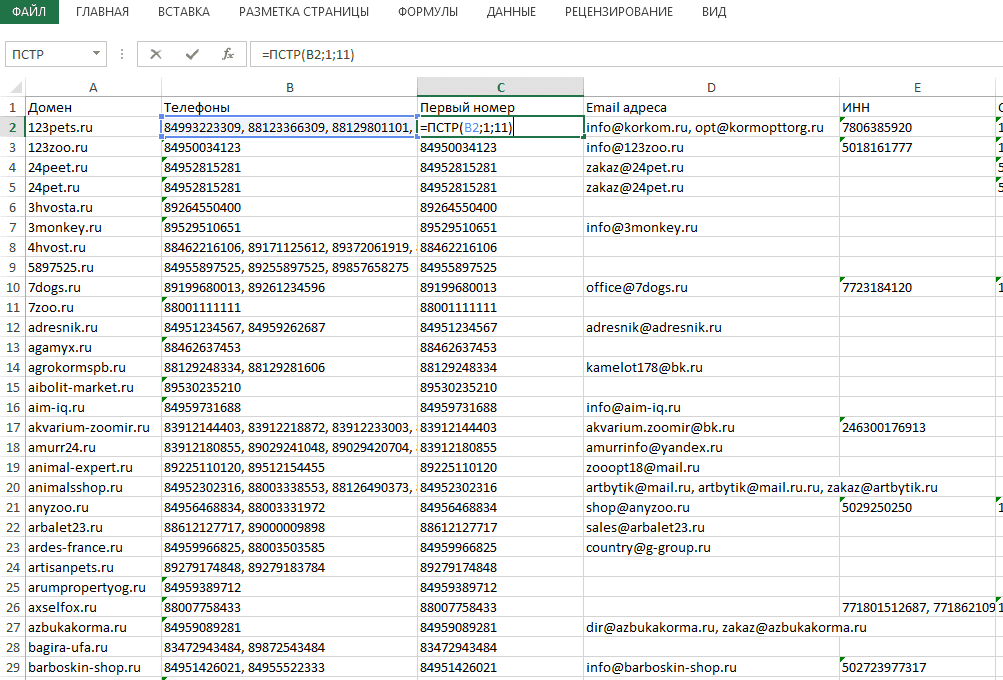Switch to the РЕЦЕНЗИРОВАНИЕ tab

coord(619,12)
